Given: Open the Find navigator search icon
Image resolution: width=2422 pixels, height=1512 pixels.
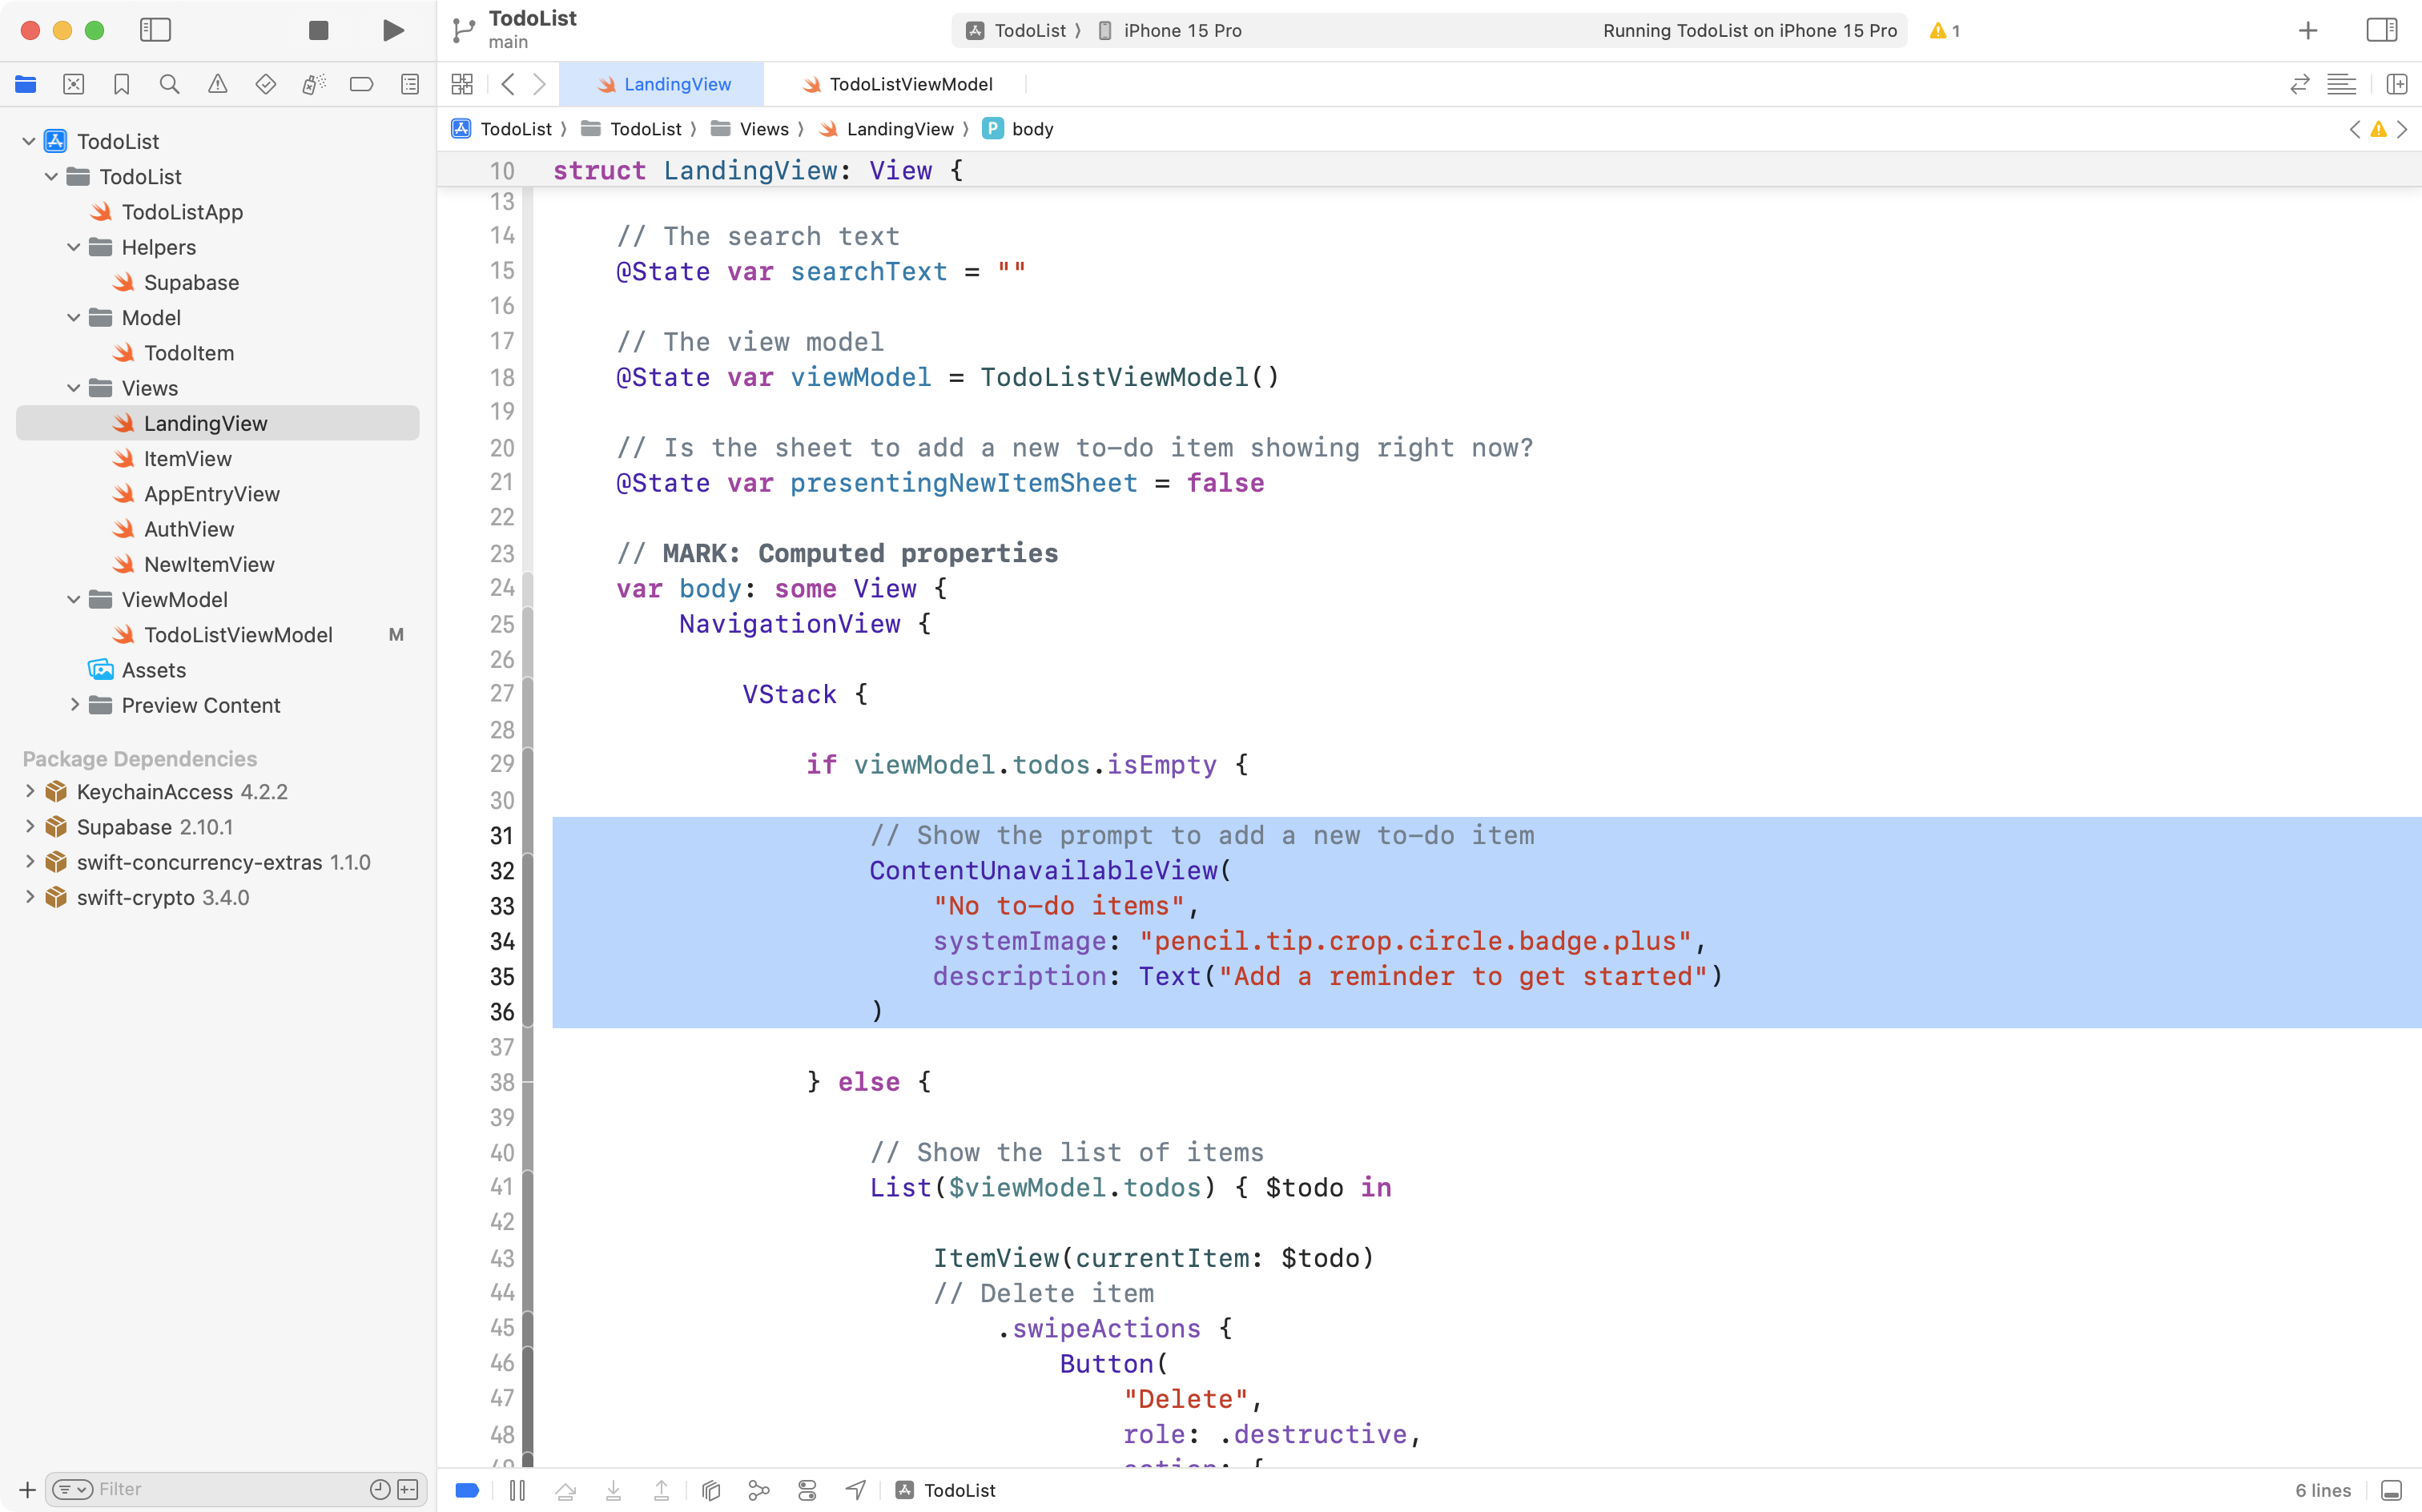Looking at the screenshot, I should [169, 84].
